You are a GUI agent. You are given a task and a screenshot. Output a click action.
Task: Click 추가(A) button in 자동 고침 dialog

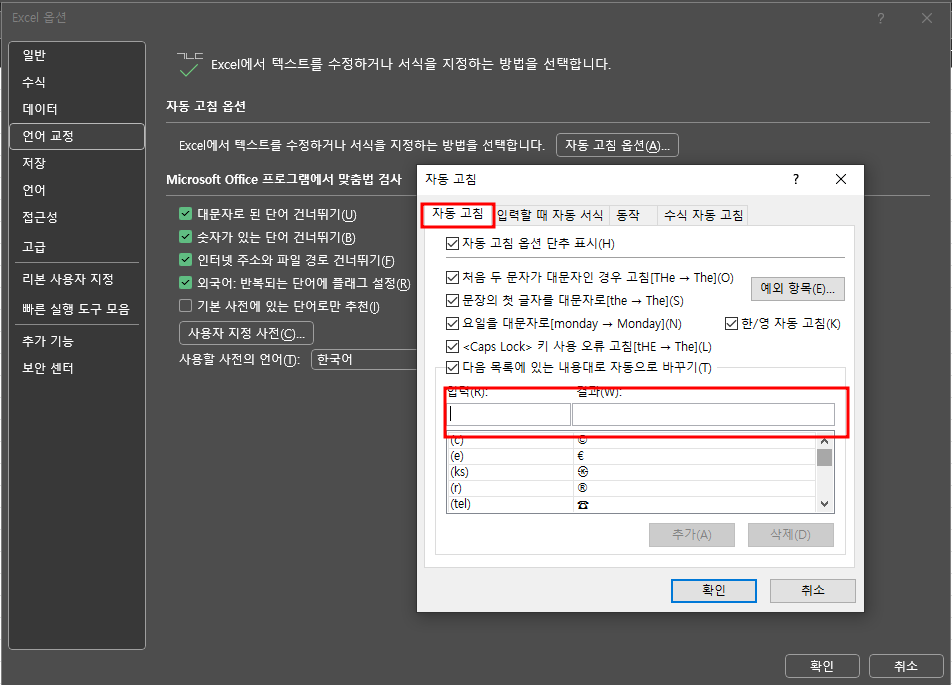[692, 534]
